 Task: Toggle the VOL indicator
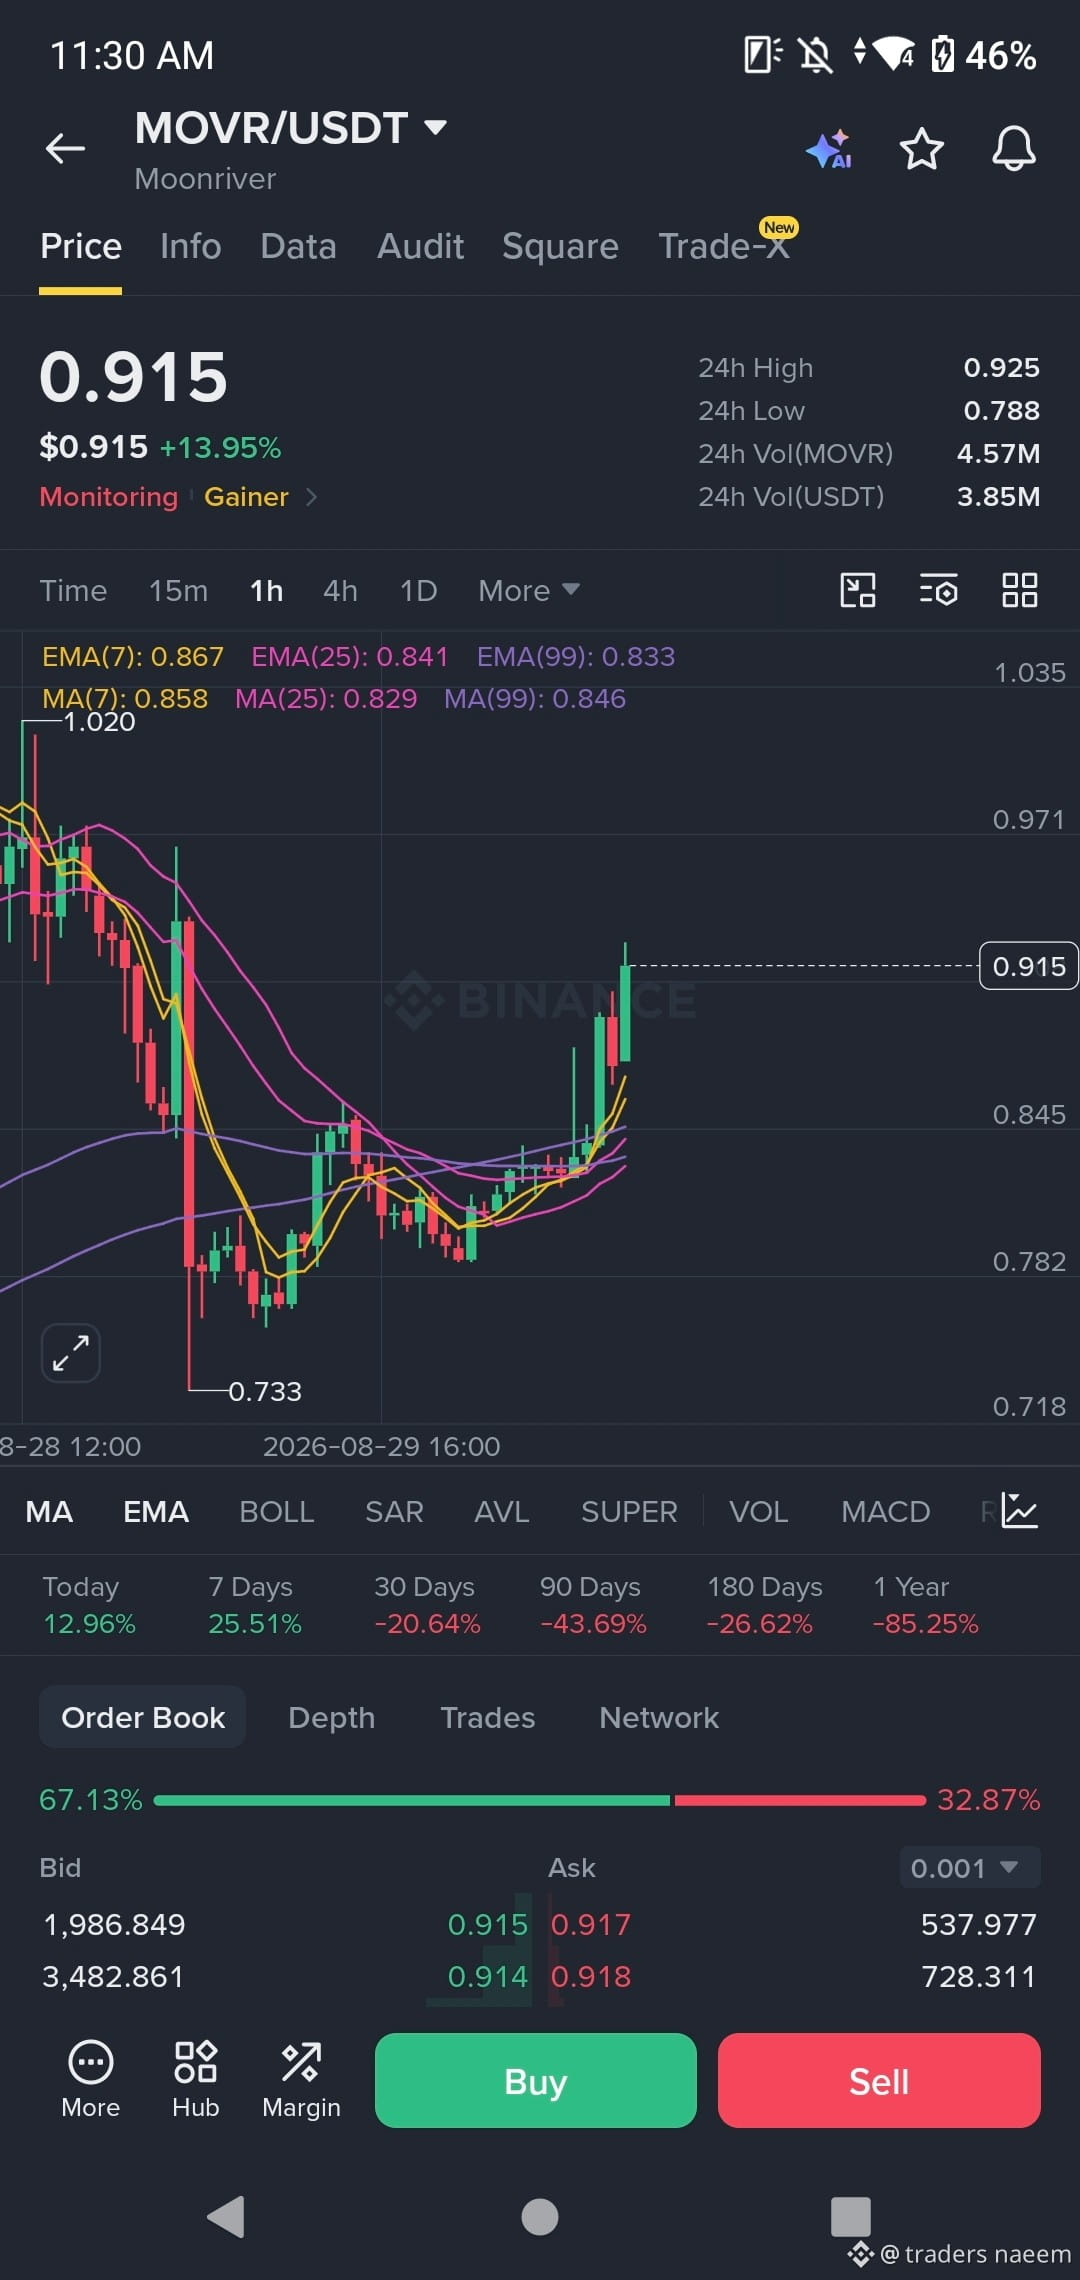coord(759,1511)
